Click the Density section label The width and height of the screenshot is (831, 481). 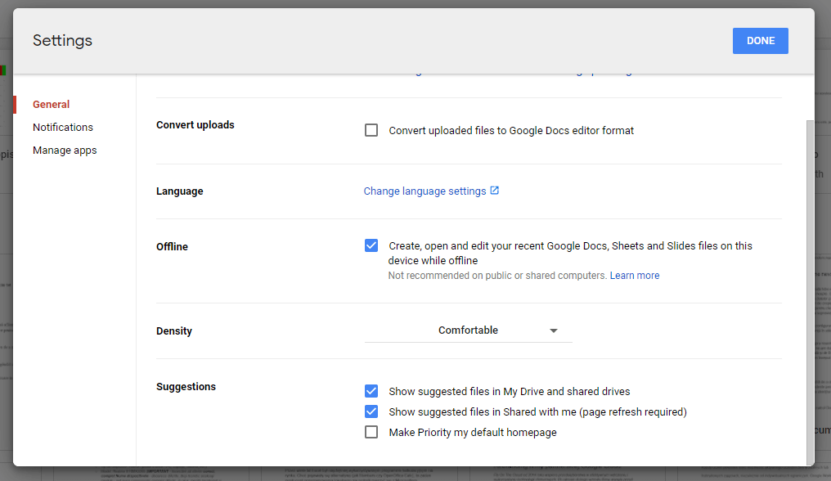[174, 331]
